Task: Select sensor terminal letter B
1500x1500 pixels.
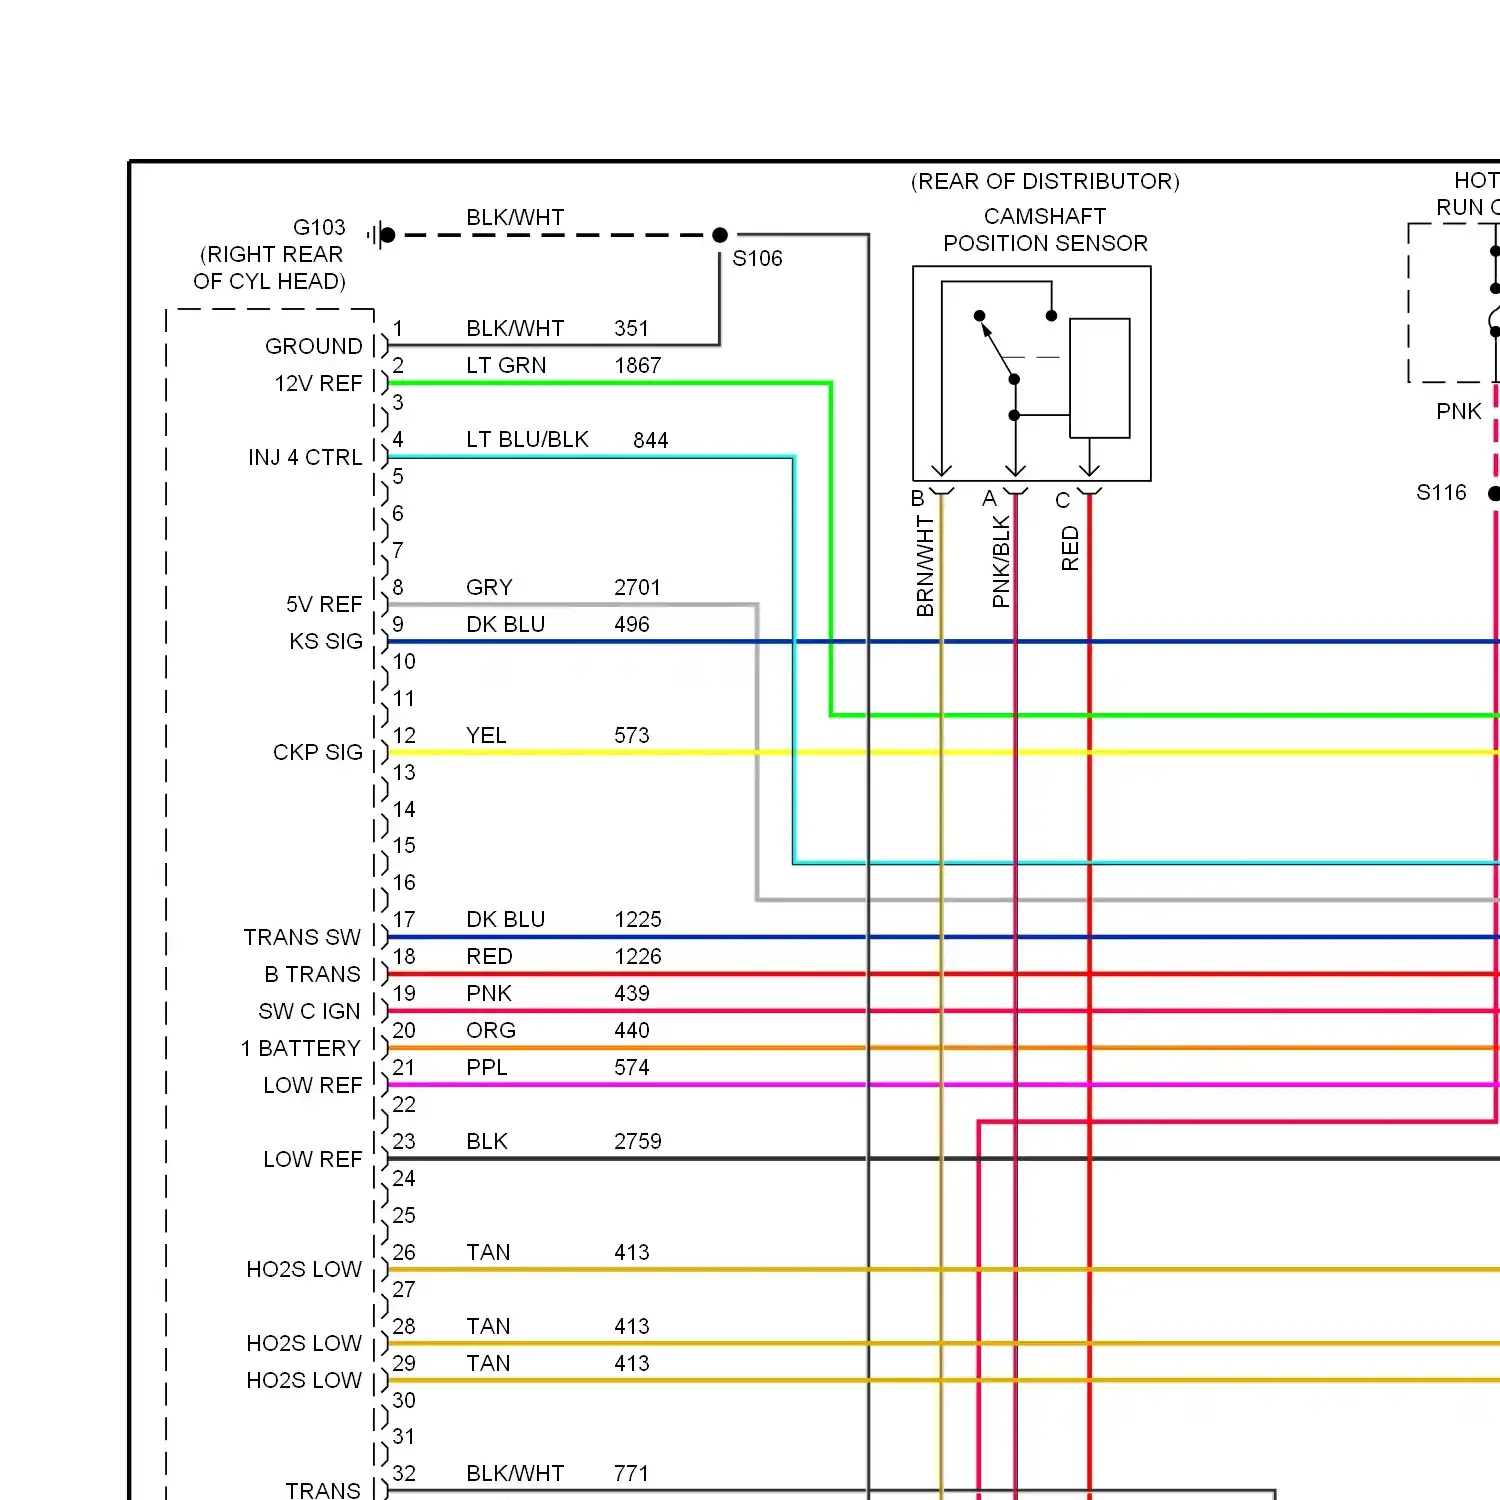Action: tap(918, 499)
